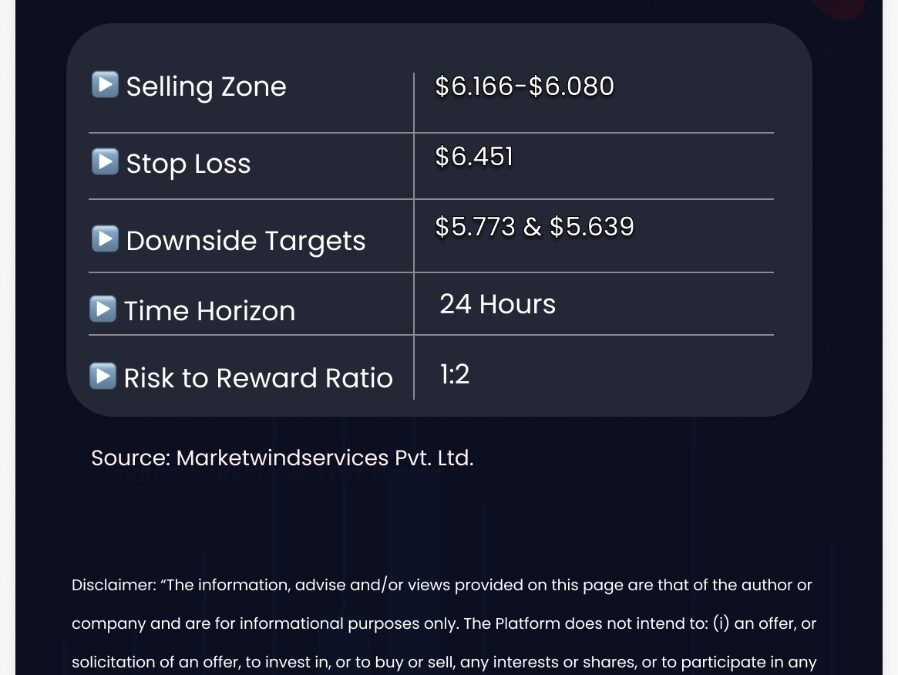Click the $6.166-$6.080 selling zone value
898x675 pixels.
pyautogui.click(x=525, y=86)
